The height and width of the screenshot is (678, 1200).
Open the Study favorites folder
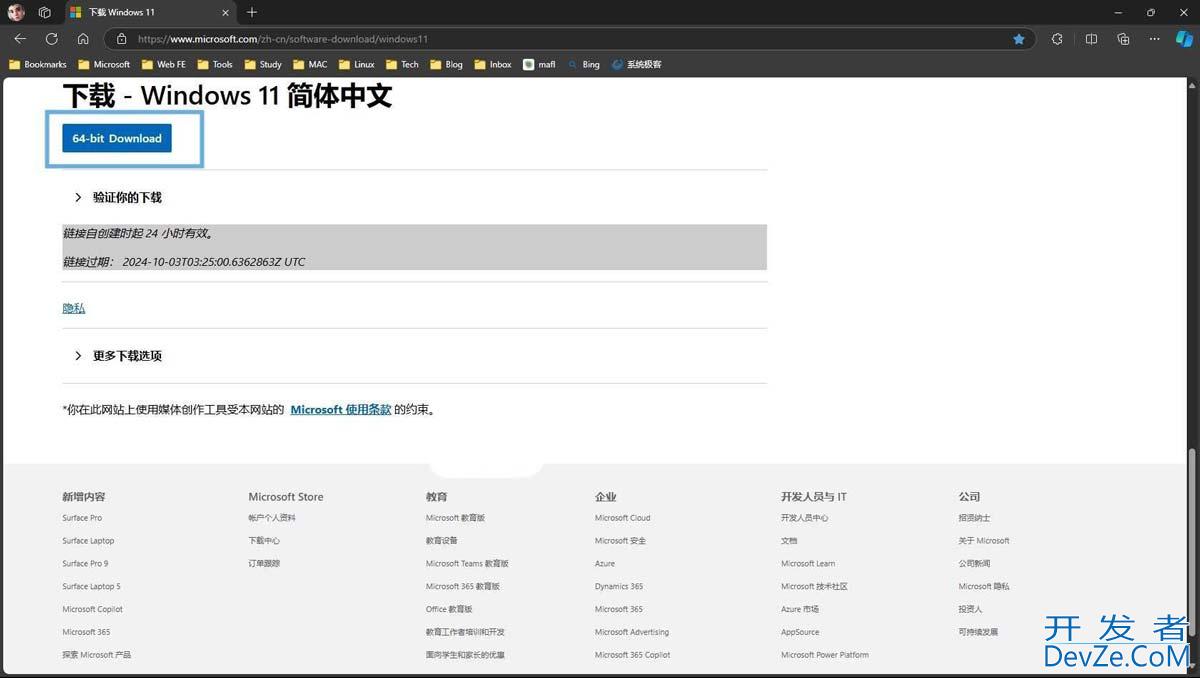(263, 64)
